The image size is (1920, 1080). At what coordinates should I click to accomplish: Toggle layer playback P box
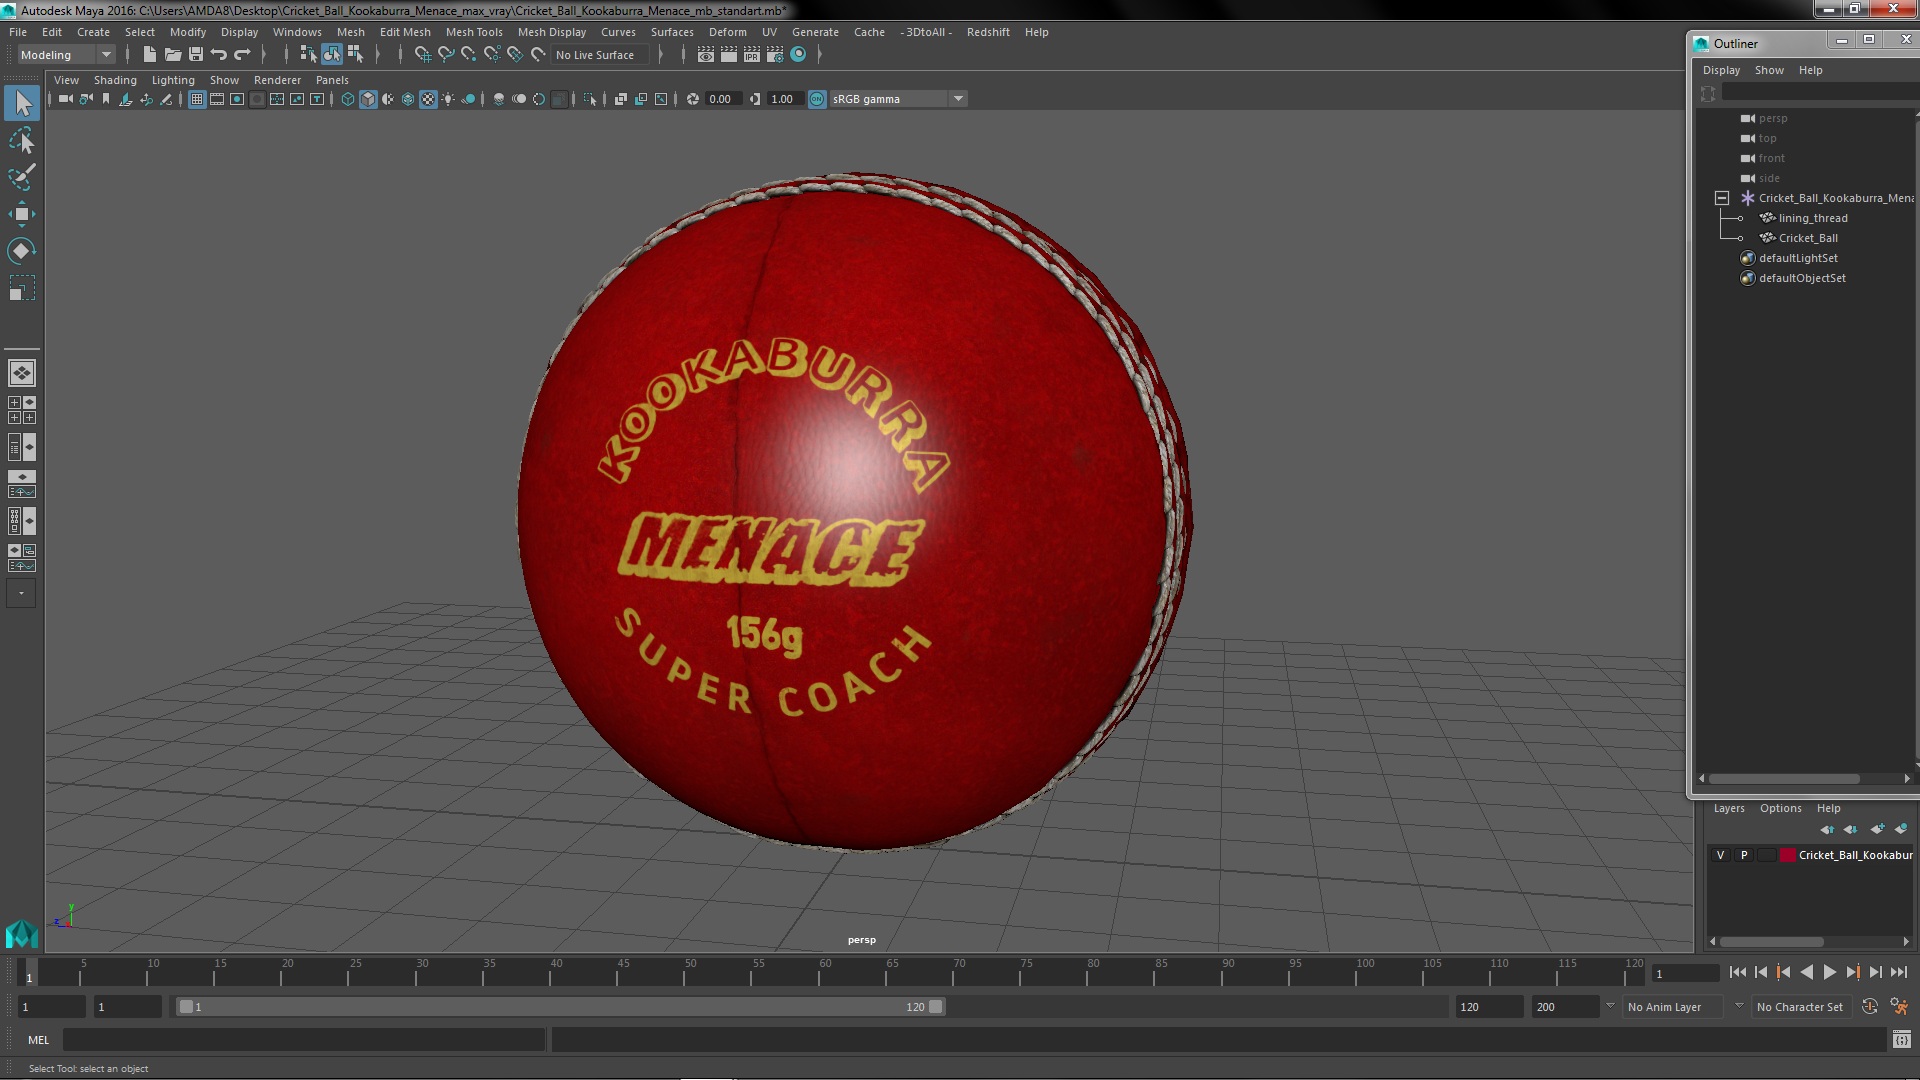point(1744,855)
